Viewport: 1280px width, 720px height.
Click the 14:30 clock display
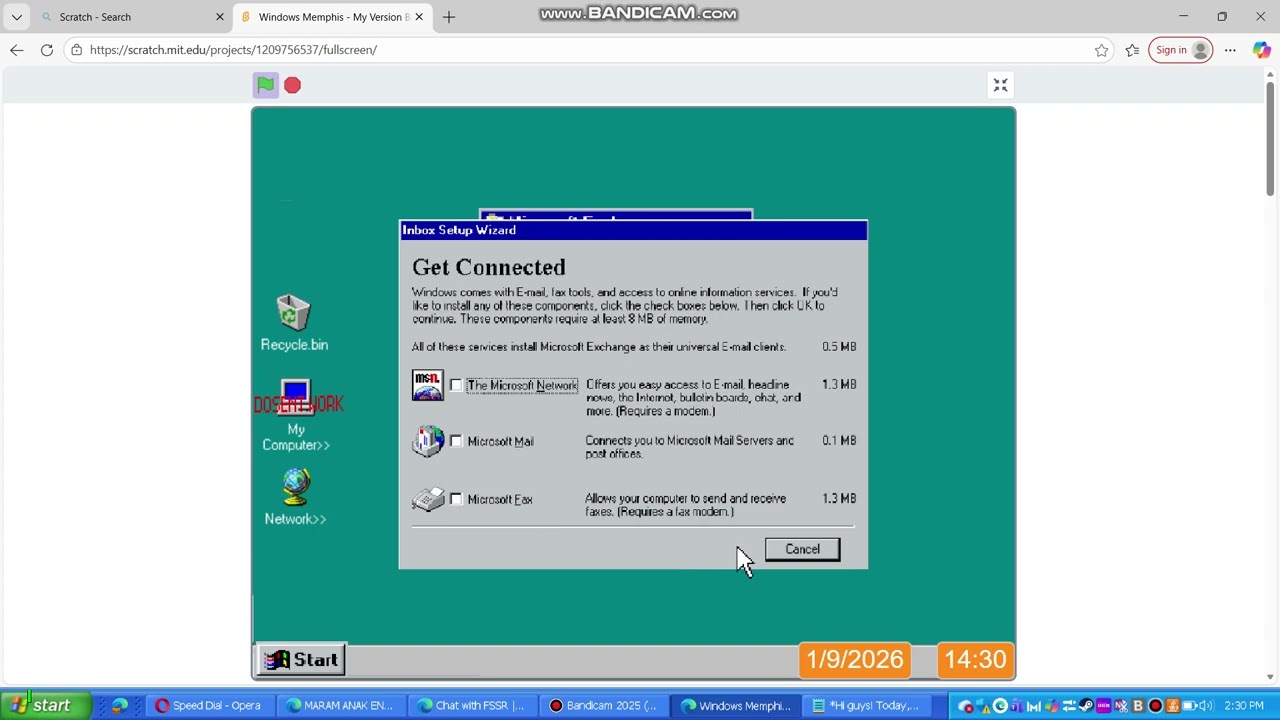975,660
